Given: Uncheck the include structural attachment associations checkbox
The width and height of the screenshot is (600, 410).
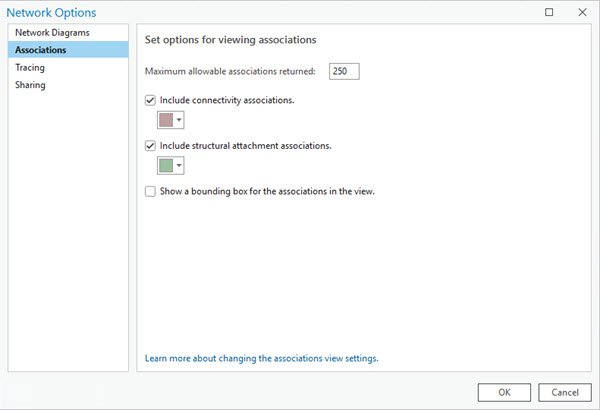Looking at the screenshot, I should coord(151,146).
